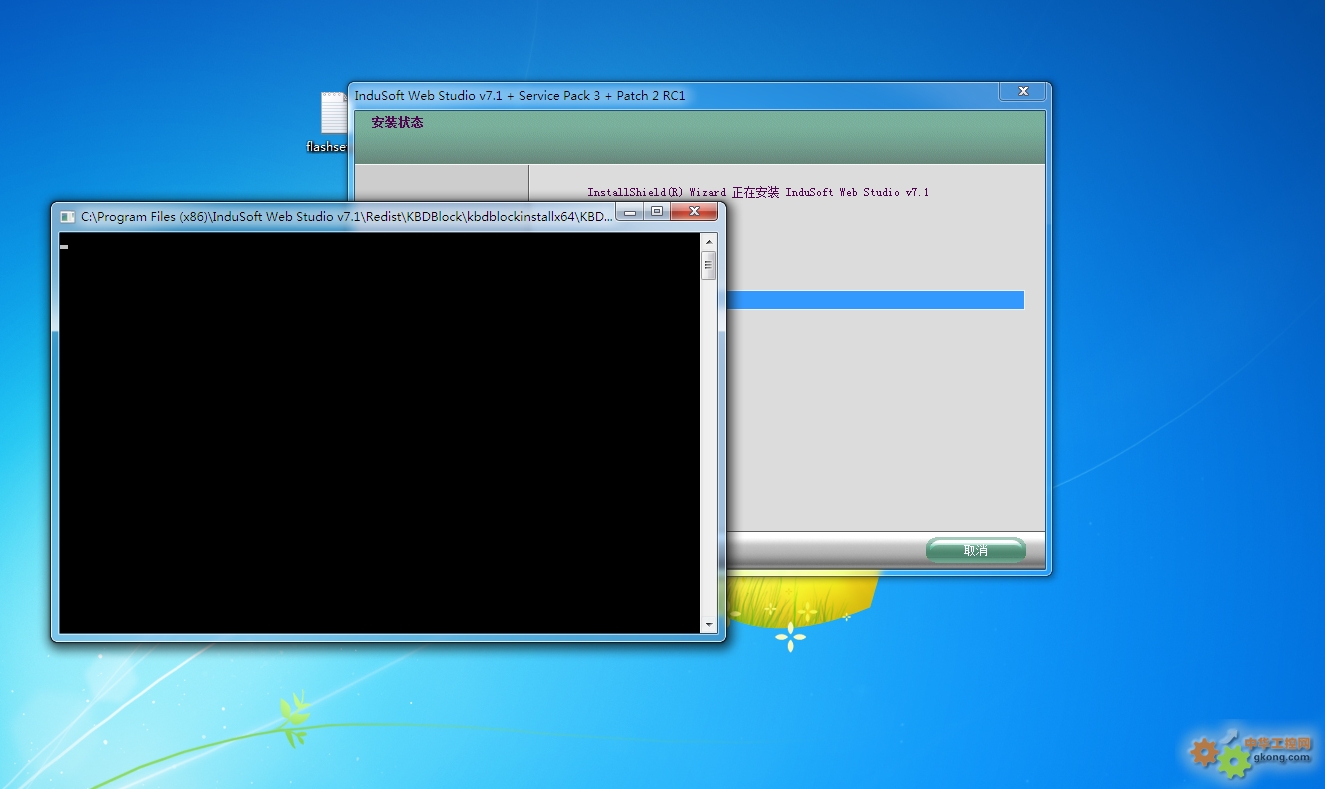
Task: Click the console scrollbar down arrow
Action: click(709, 625)
